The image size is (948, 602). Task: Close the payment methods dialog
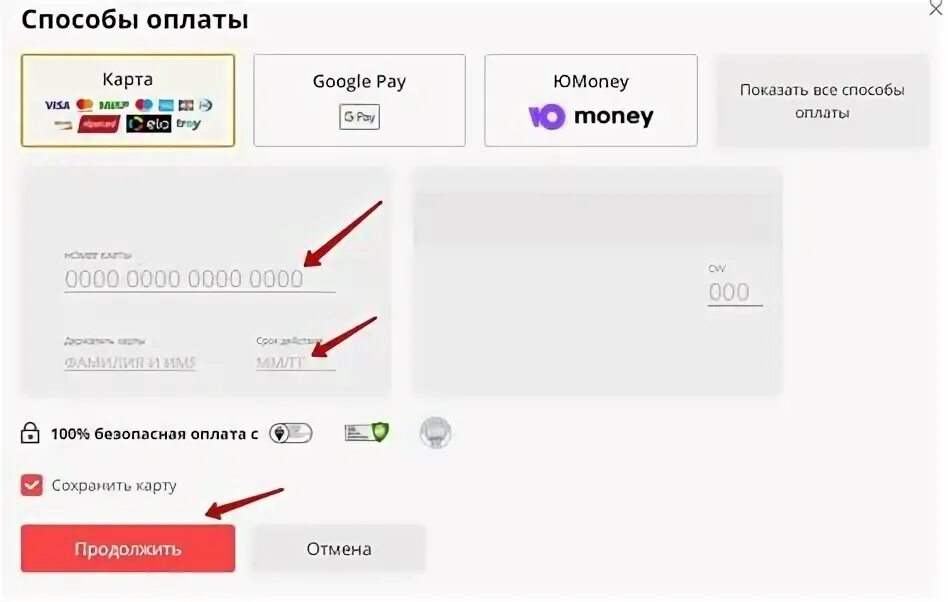(936, 8)
